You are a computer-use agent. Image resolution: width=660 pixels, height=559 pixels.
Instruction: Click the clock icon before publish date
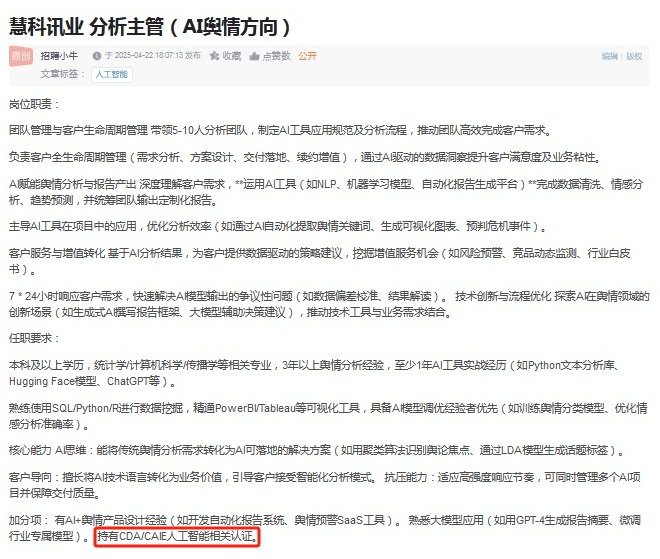(x=97, y=56)
